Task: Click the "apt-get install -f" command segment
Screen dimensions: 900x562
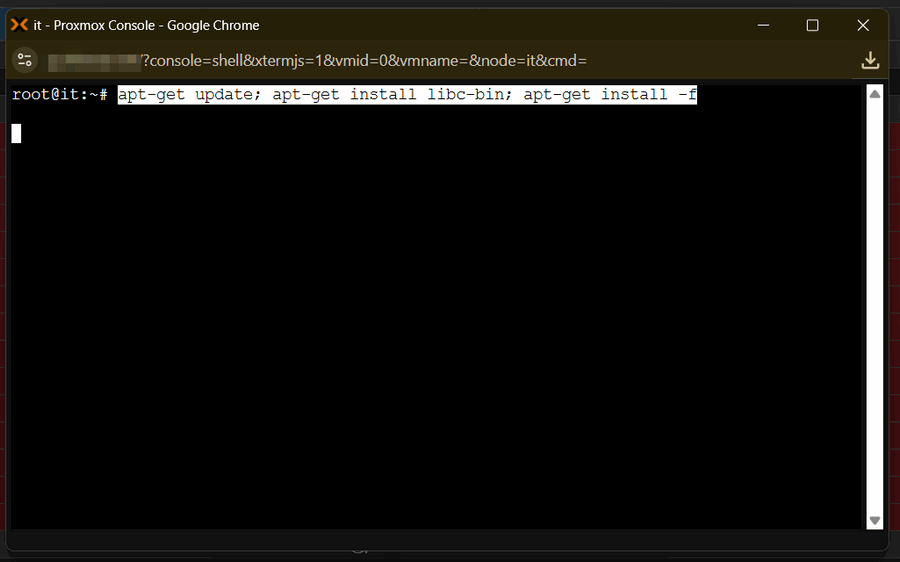Action: pyautogui.click(x=610, y=94)
